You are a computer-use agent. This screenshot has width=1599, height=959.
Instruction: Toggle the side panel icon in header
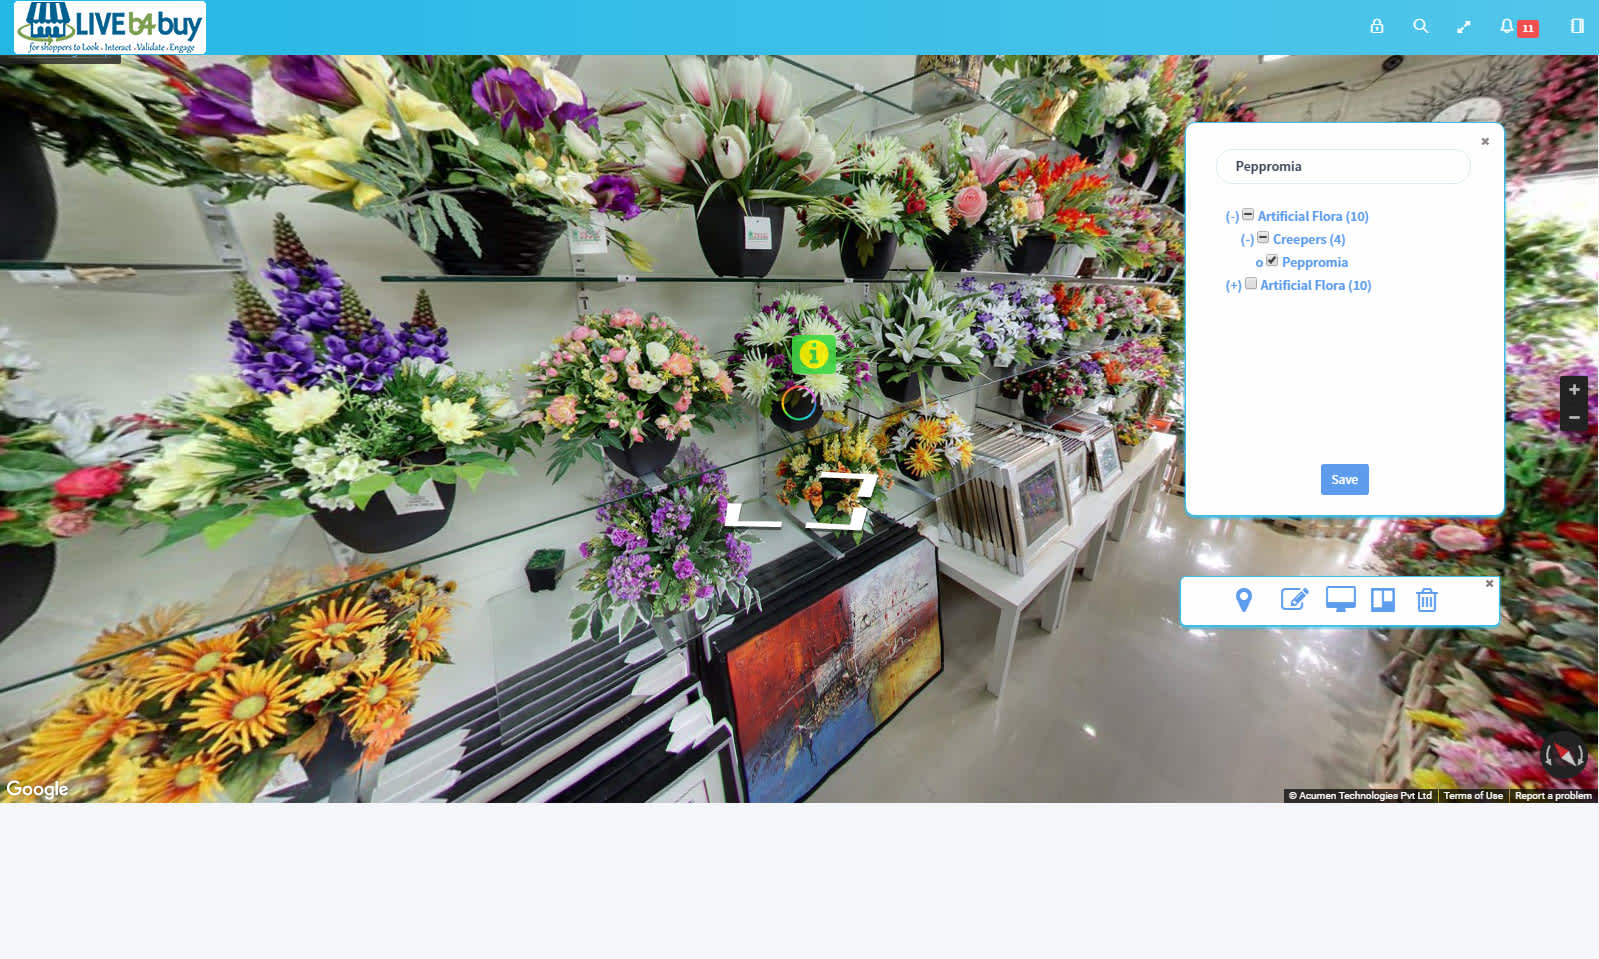pos(1577,26)
